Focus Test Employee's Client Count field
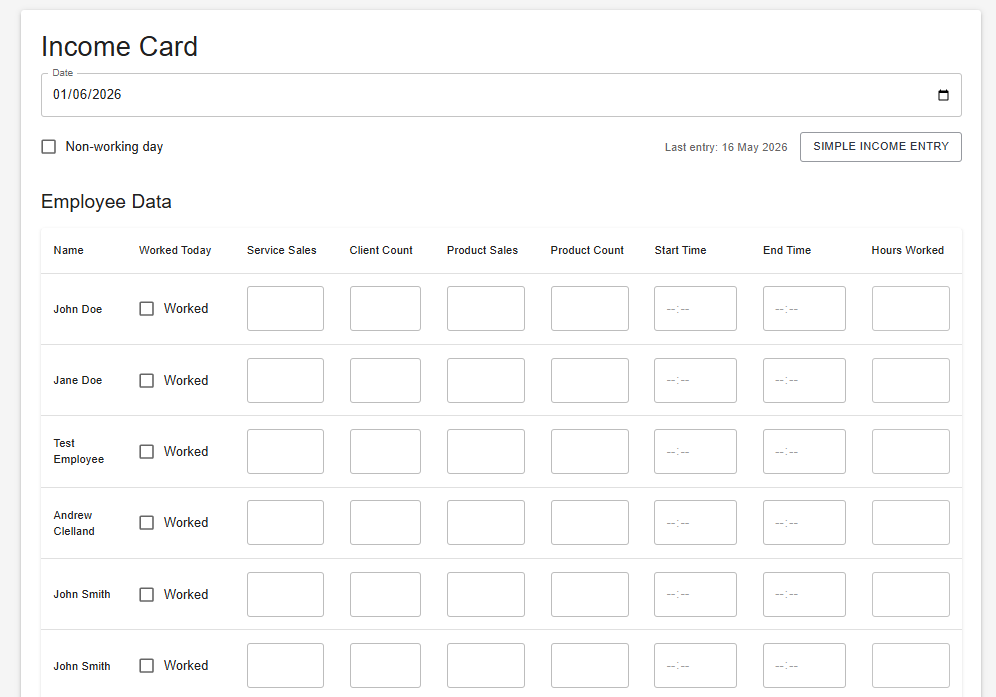The height and width of the screenshot is (697, 996). [385, 452]
